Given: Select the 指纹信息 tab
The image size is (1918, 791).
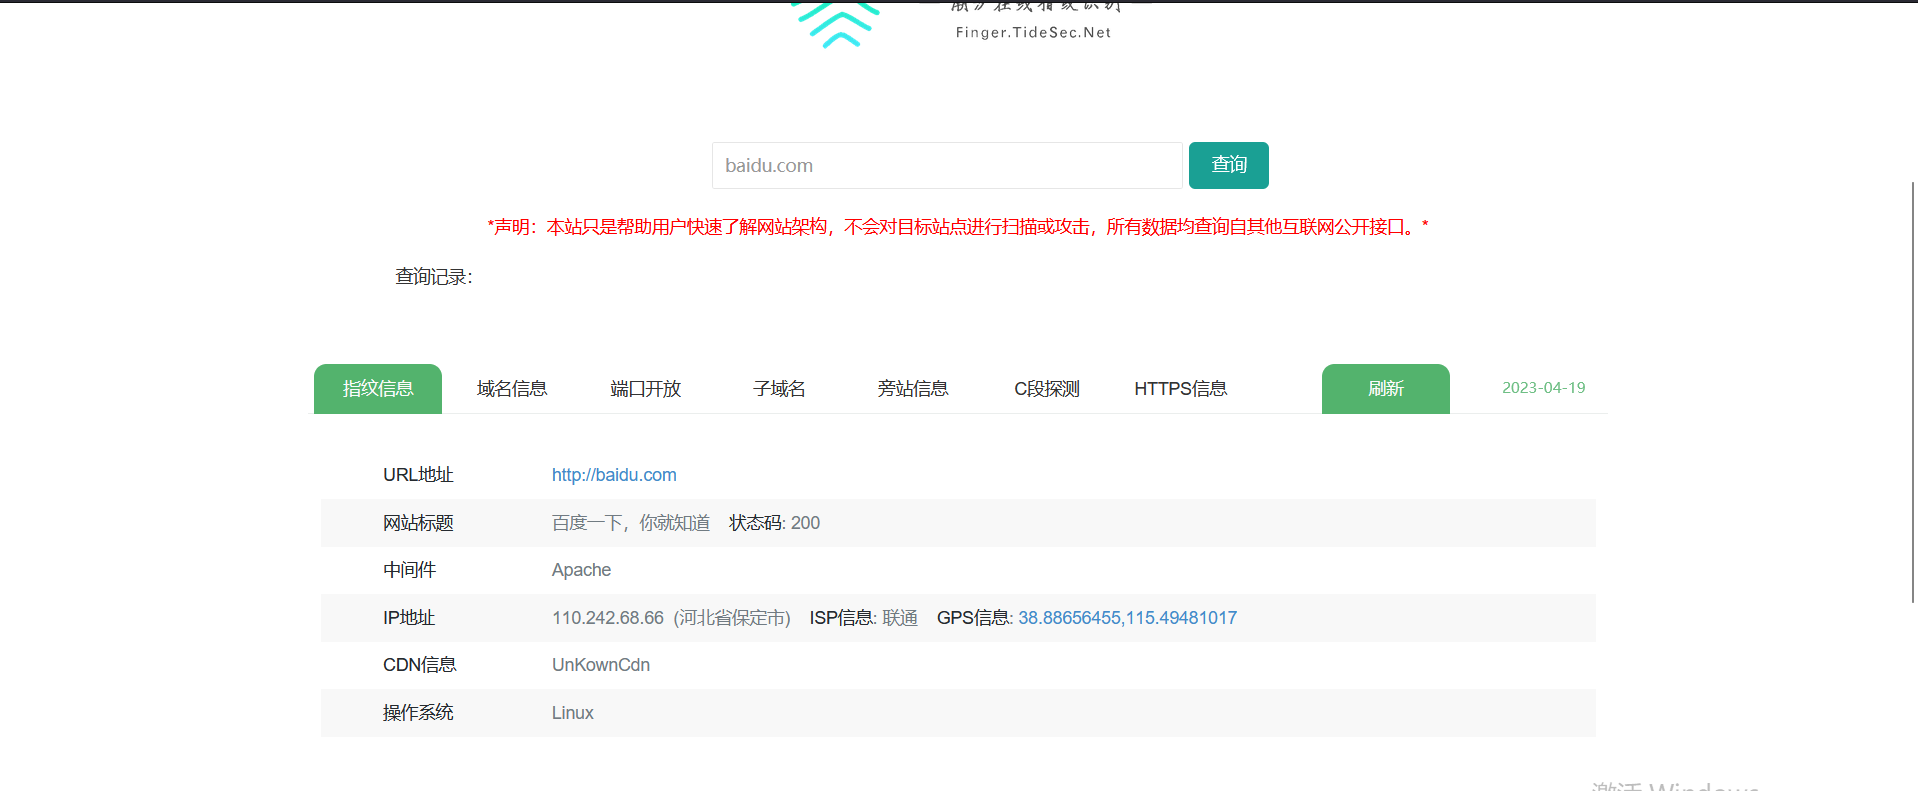Looking at the screenshot, I should pyautogui.click(x=378, y=388).
